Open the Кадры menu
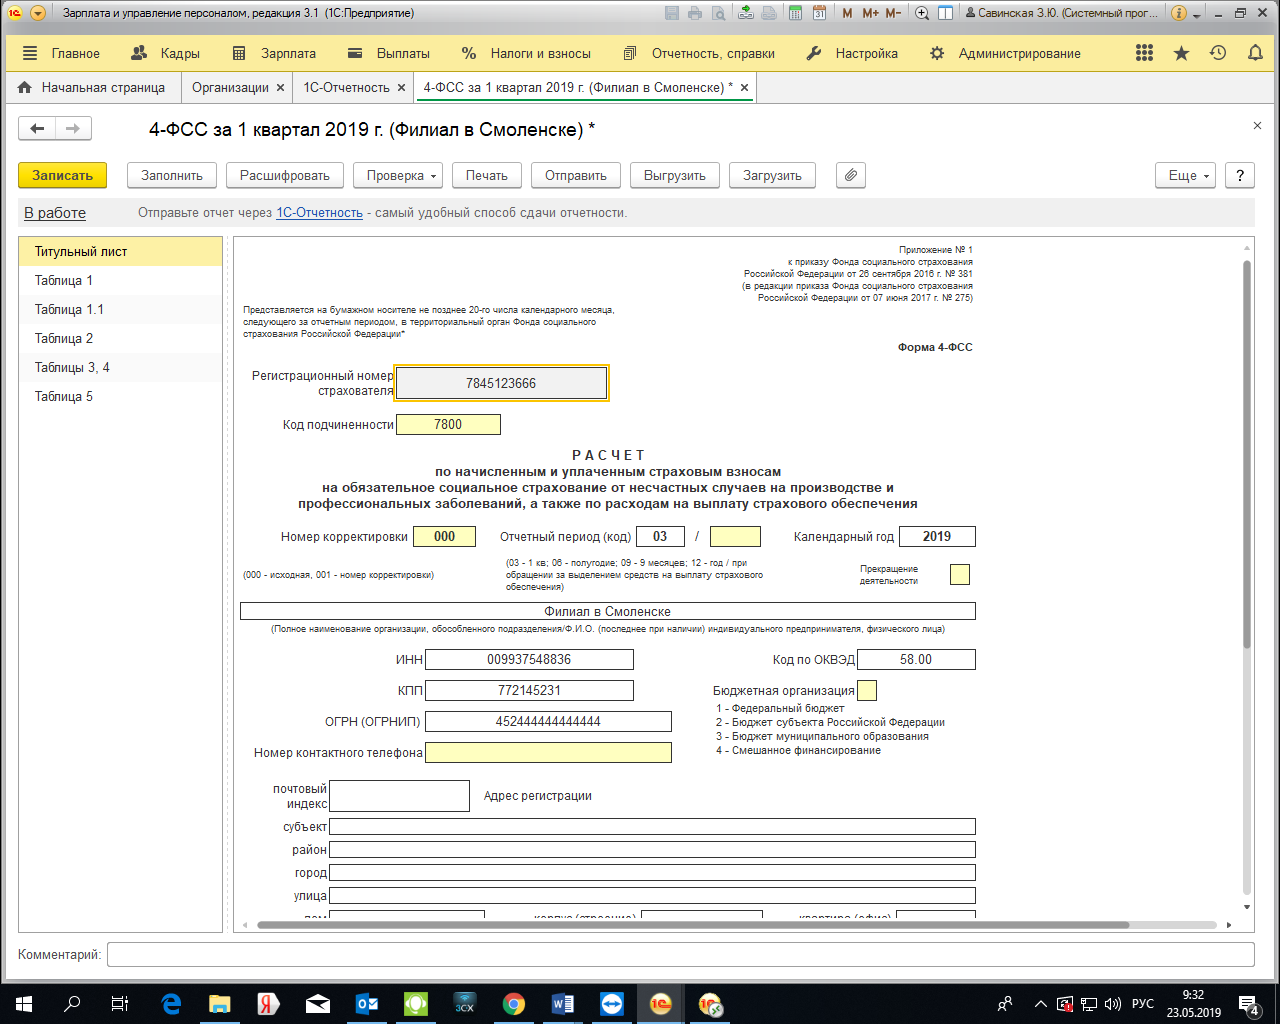This screenshot has width=1280, height=1024. (167, 53)
